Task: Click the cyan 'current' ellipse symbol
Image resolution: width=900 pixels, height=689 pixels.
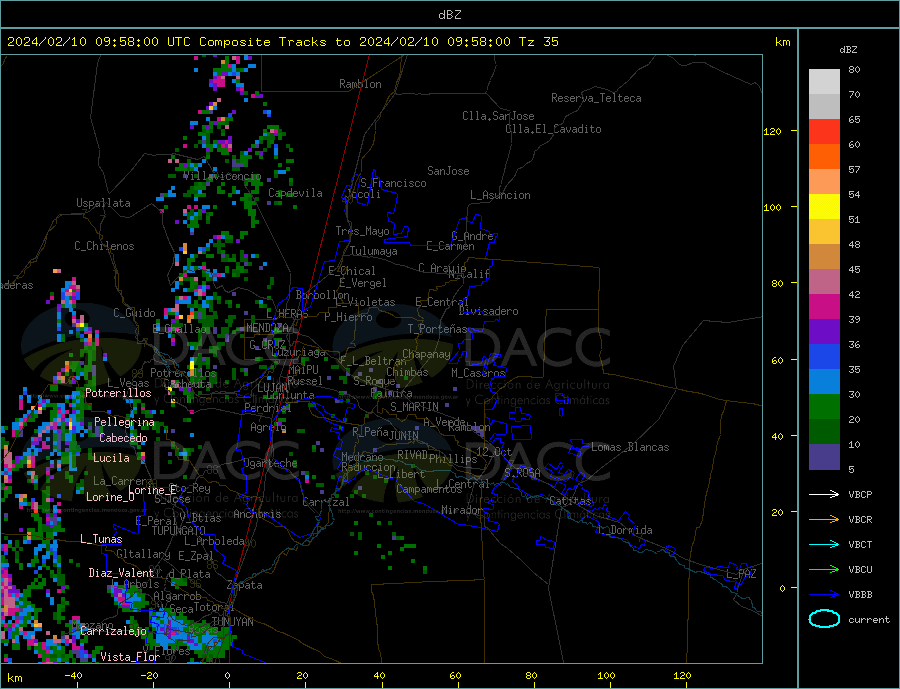Action: pos(824,619)
